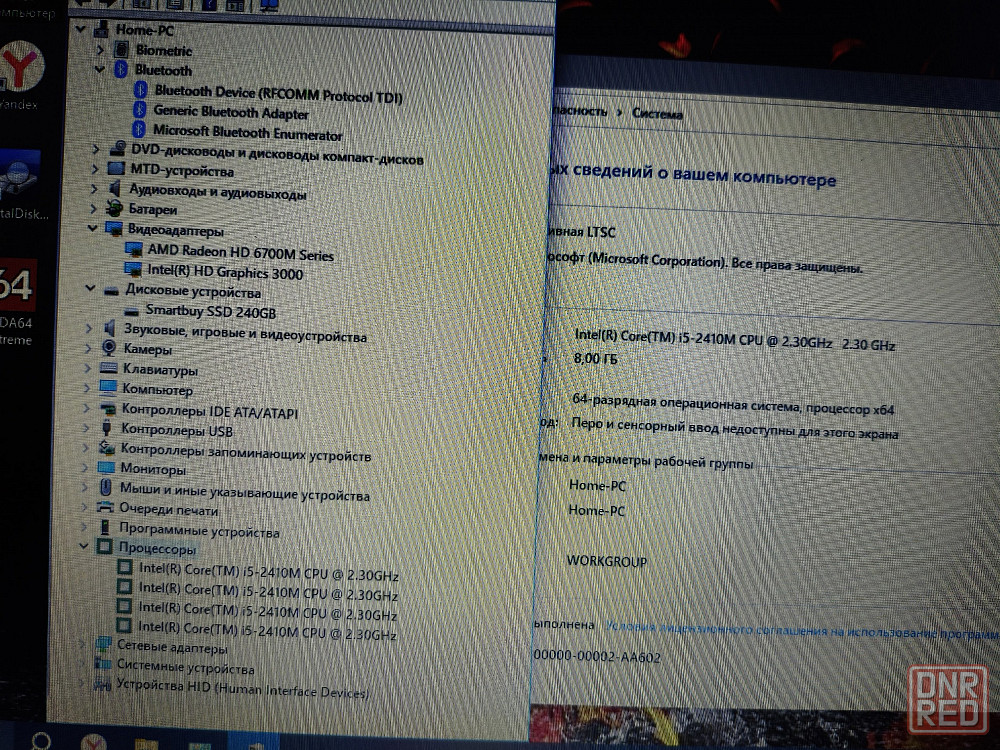Select Generic Bluetooth Adapter device
The image size is (1000, 750).
pos(231,112)
